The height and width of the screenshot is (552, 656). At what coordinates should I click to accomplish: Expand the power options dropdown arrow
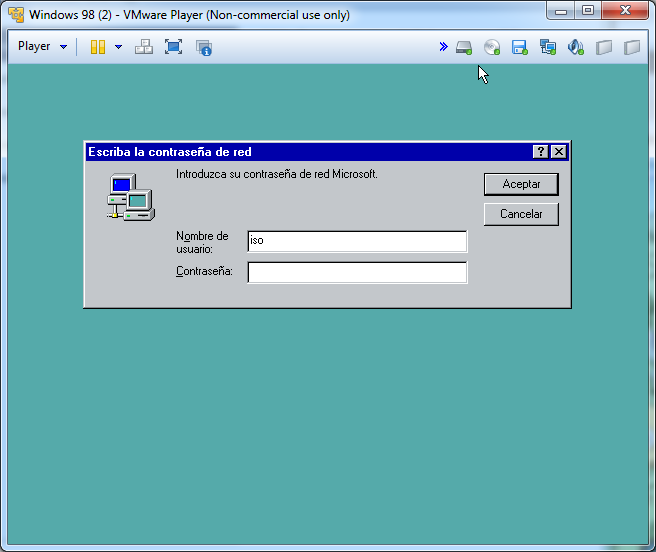(118, 47)
